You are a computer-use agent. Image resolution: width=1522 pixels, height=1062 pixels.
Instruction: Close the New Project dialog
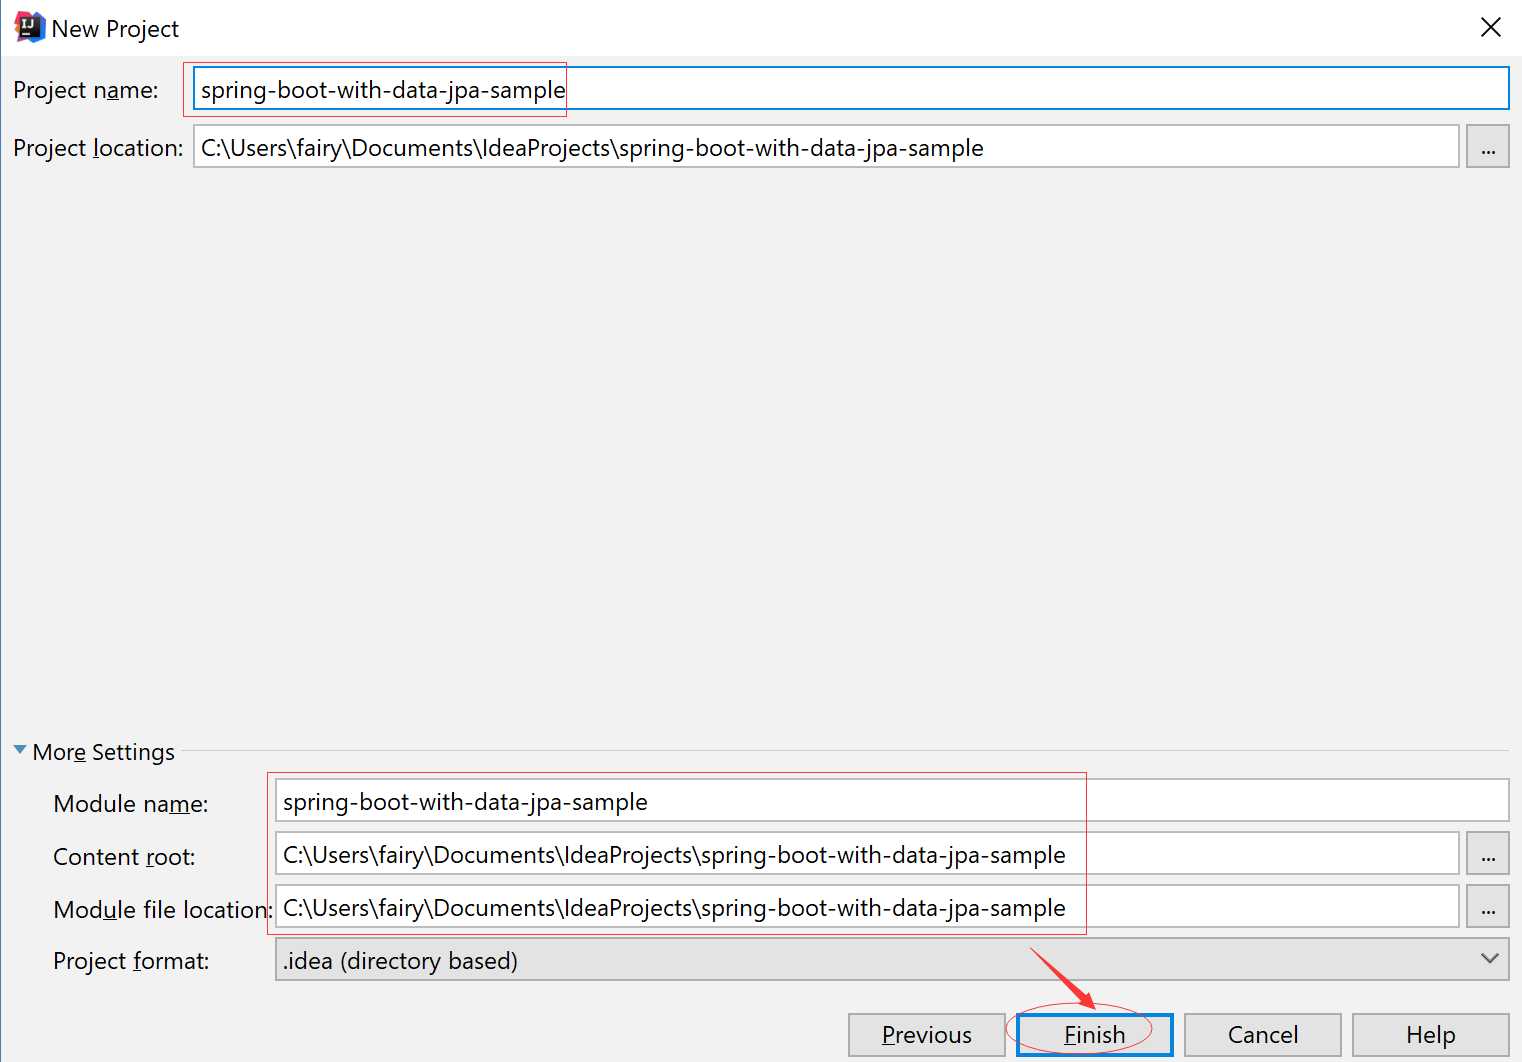tap(1490, 27)
